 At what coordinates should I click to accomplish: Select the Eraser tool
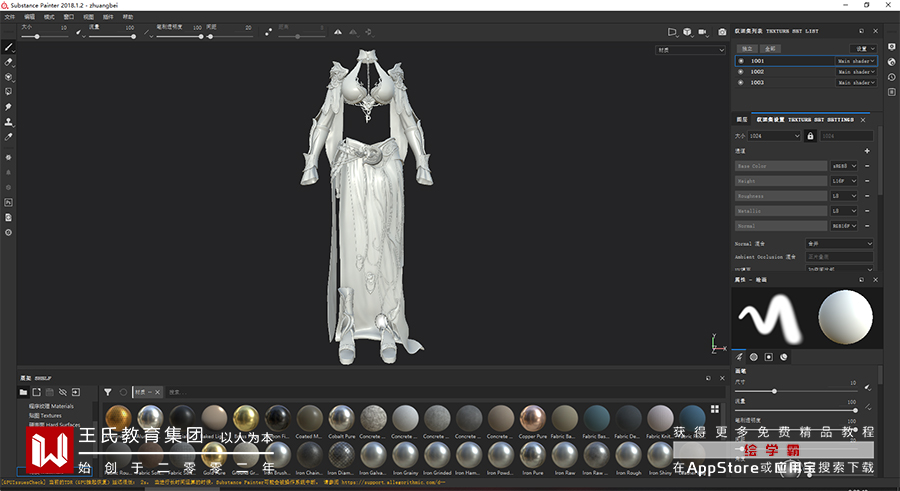click(9, 62)
